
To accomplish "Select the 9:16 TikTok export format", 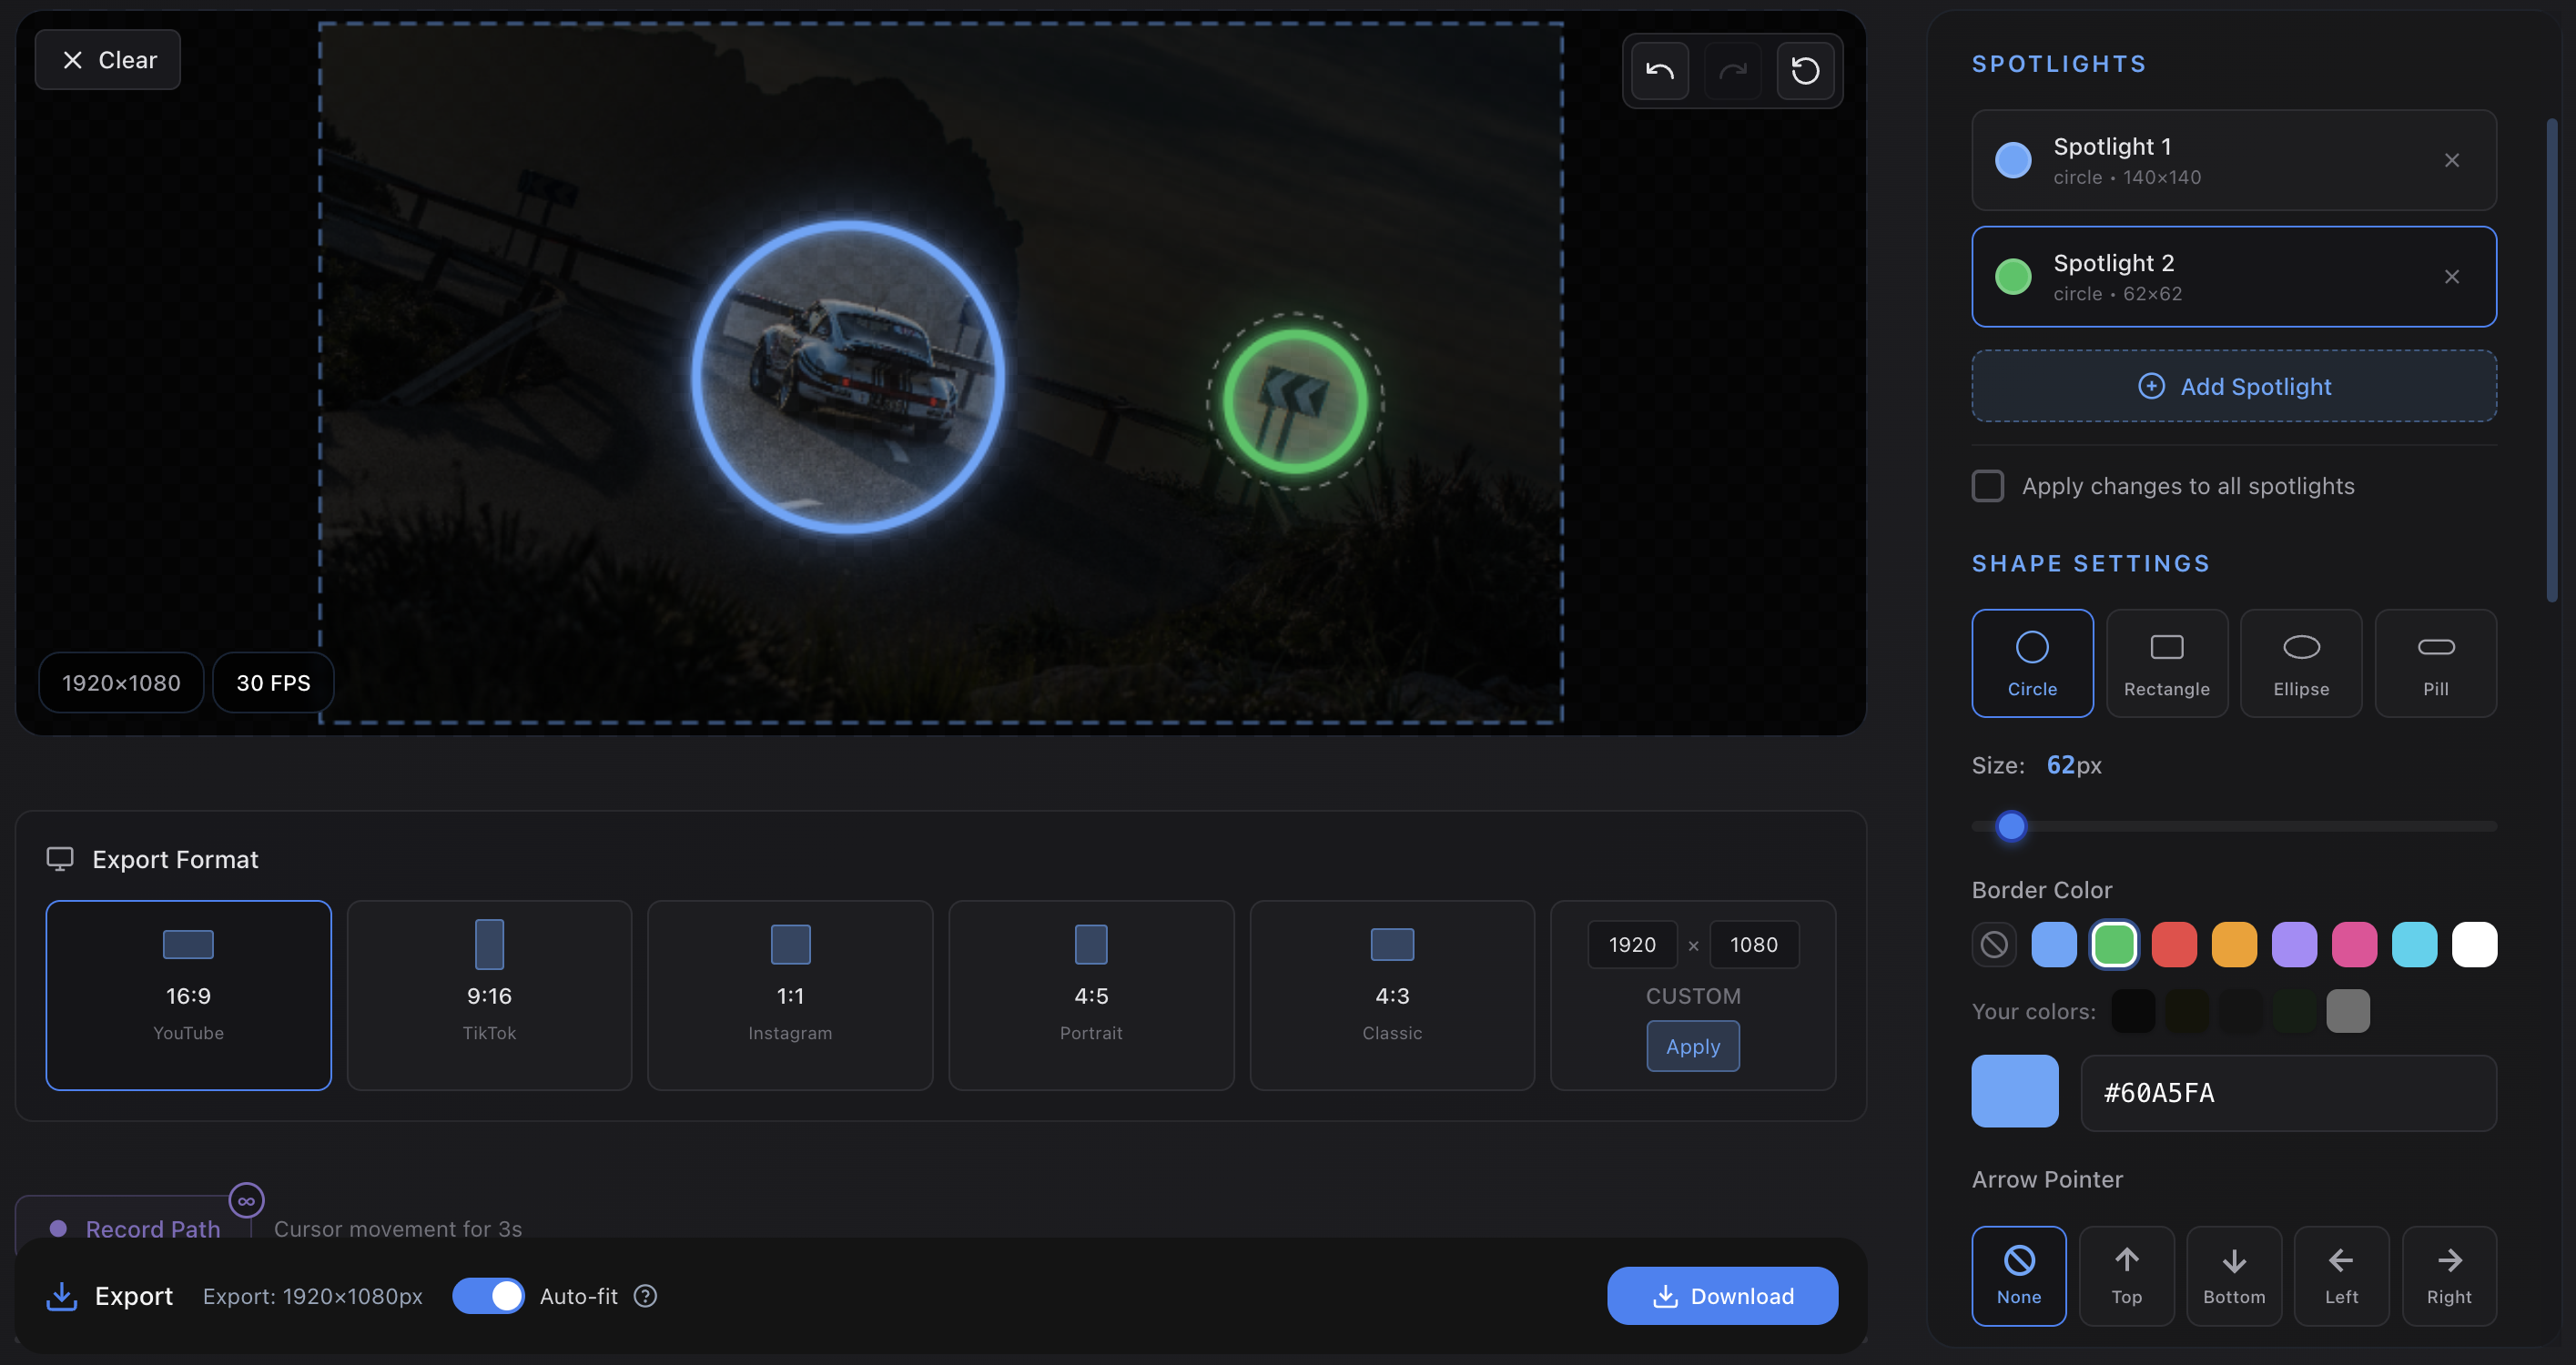I will click(489, 995).
